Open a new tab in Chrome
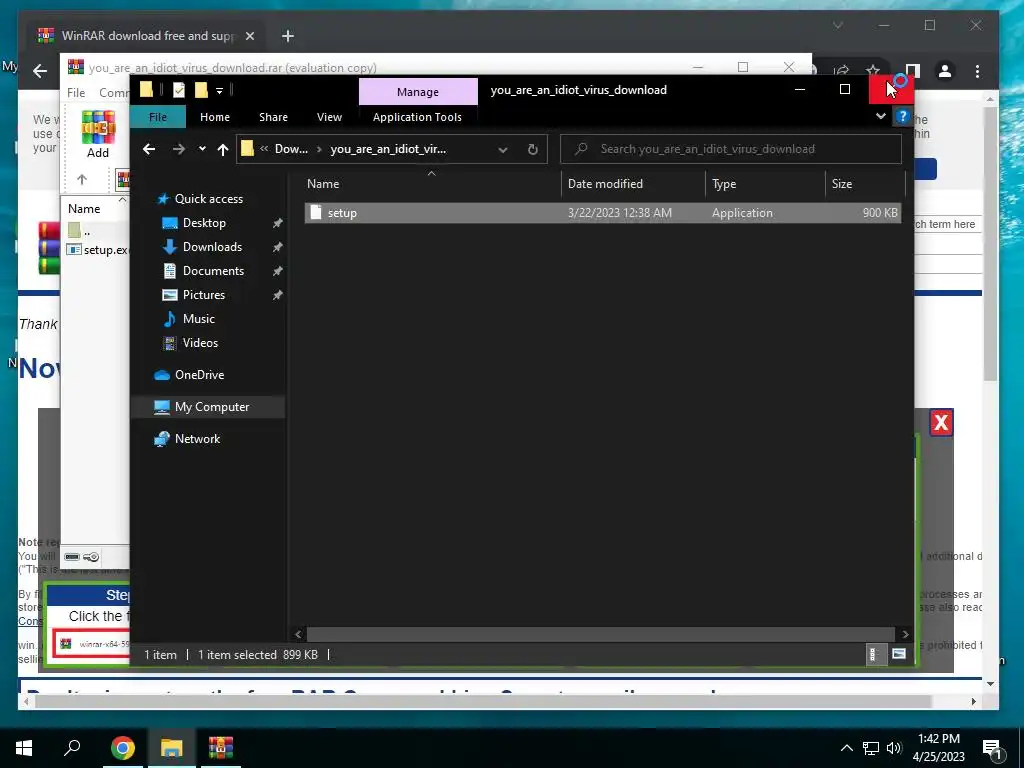Screen dimensions: 1024x768 tap(288, 36)
